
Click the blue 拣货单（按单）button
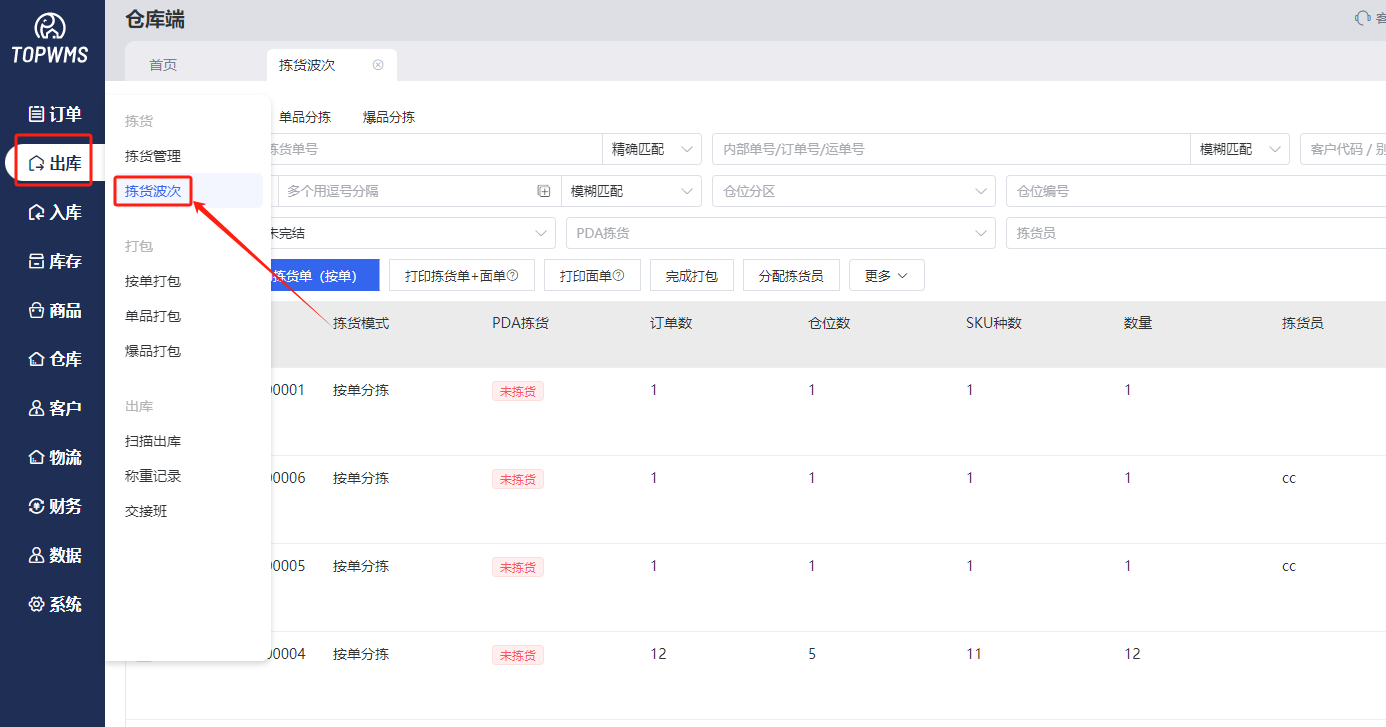[323, 276]
